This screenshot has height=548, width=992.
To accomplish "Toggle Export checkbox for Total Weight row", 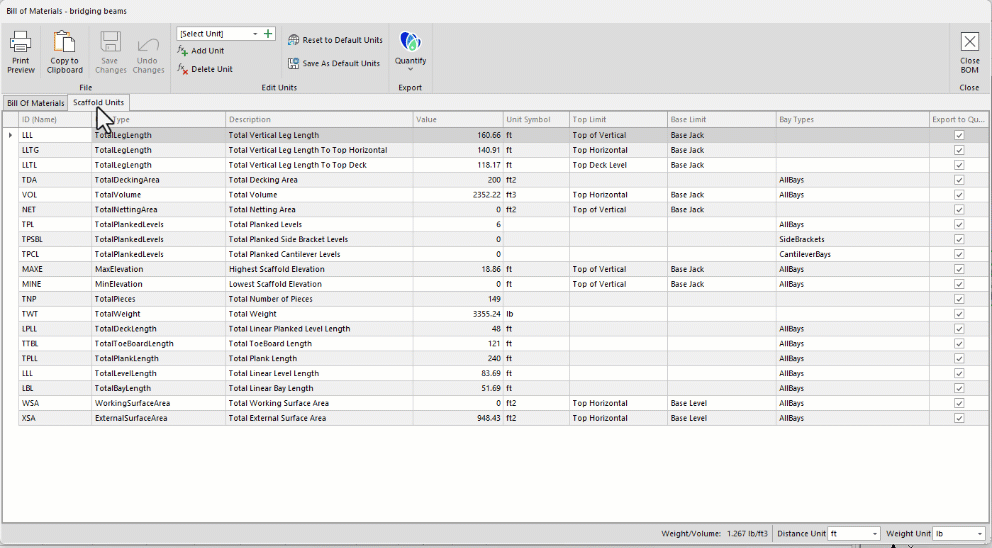I will tap(959, 314).
